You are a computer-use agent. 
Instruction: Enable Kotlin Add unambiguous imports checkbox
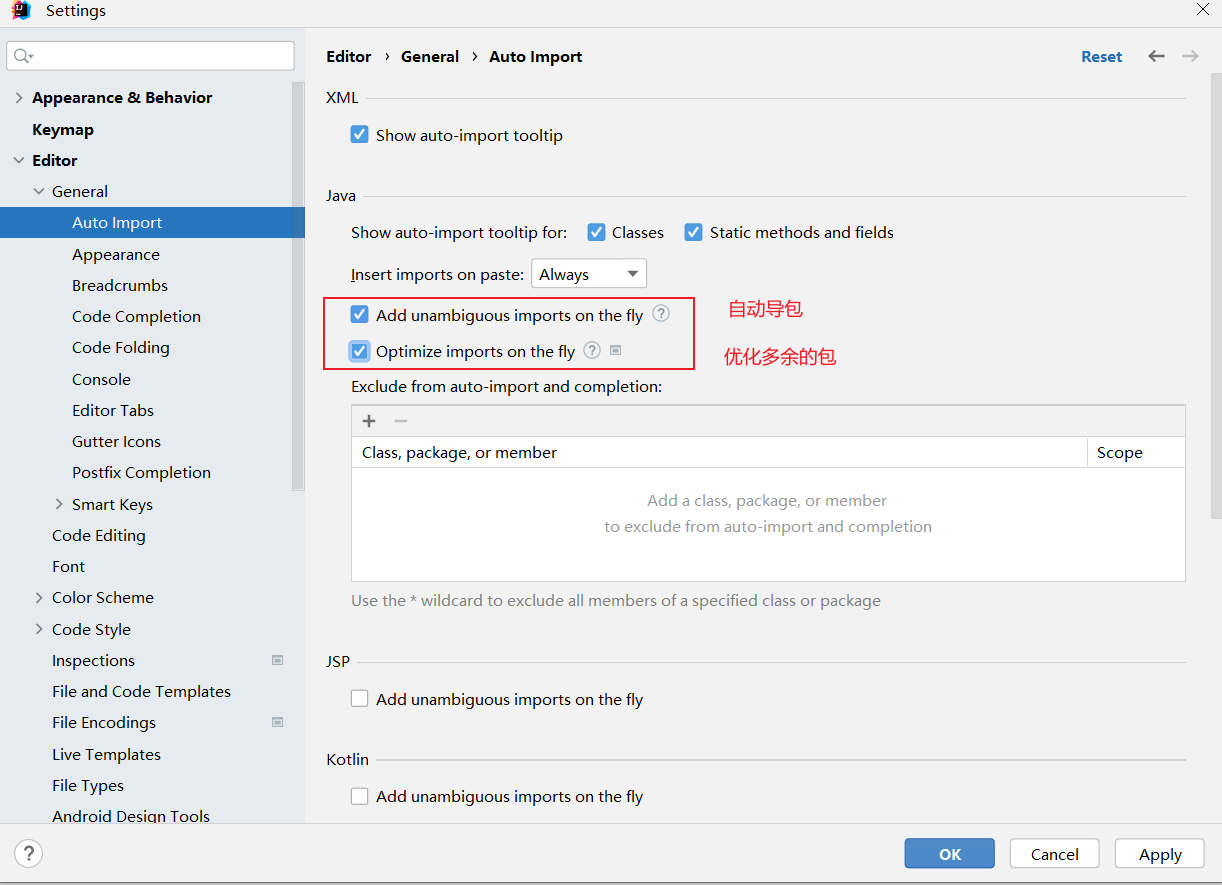[360, 796]
